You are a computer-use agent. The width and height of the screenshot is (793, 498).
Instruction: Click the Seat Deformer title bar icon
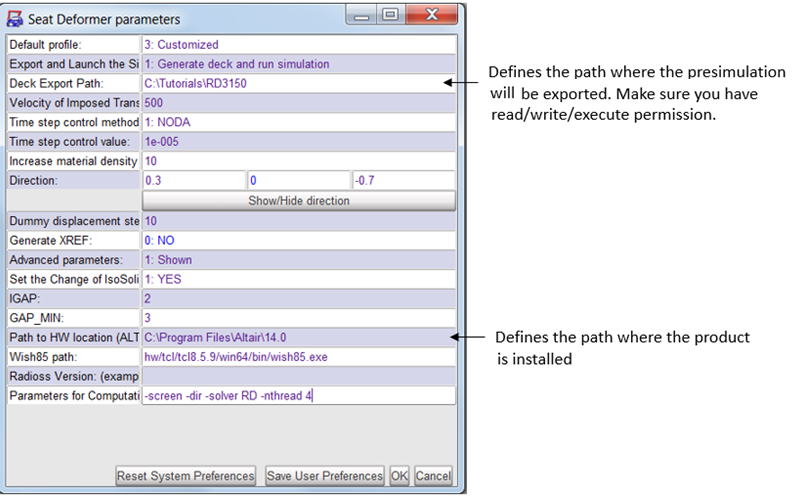click(16, 18)
